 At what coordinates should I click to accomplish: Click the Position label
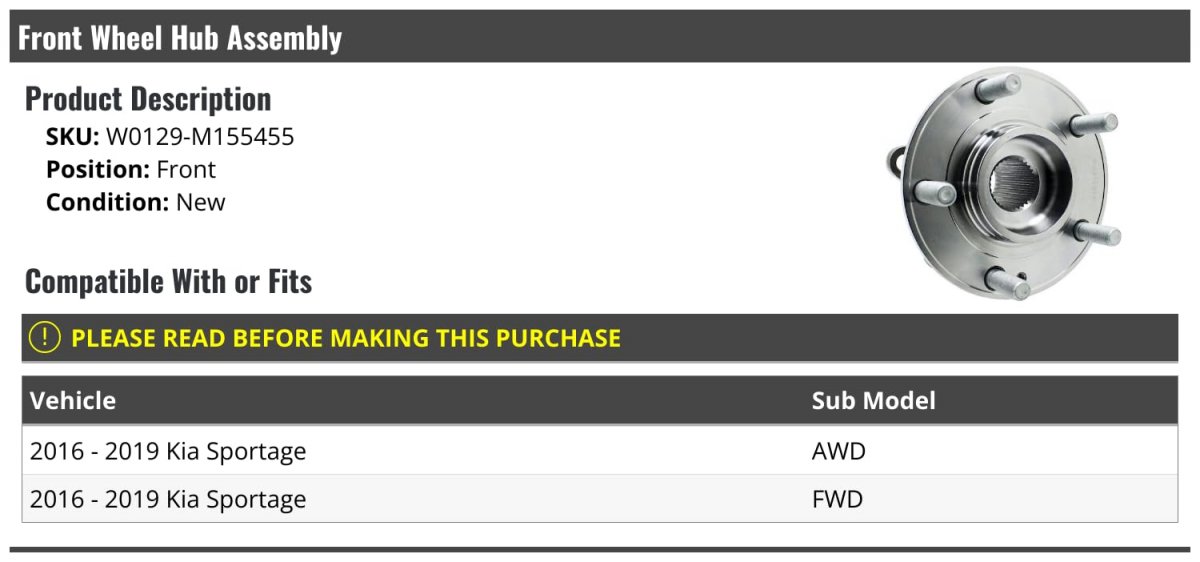[98, 170]
